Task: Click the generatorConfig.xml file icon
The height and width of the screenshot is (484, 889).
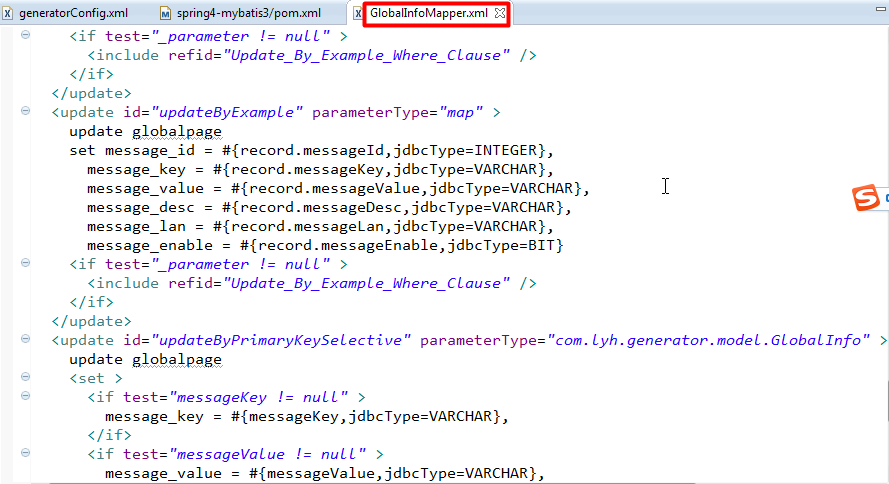Action: (x=7, y=12)
